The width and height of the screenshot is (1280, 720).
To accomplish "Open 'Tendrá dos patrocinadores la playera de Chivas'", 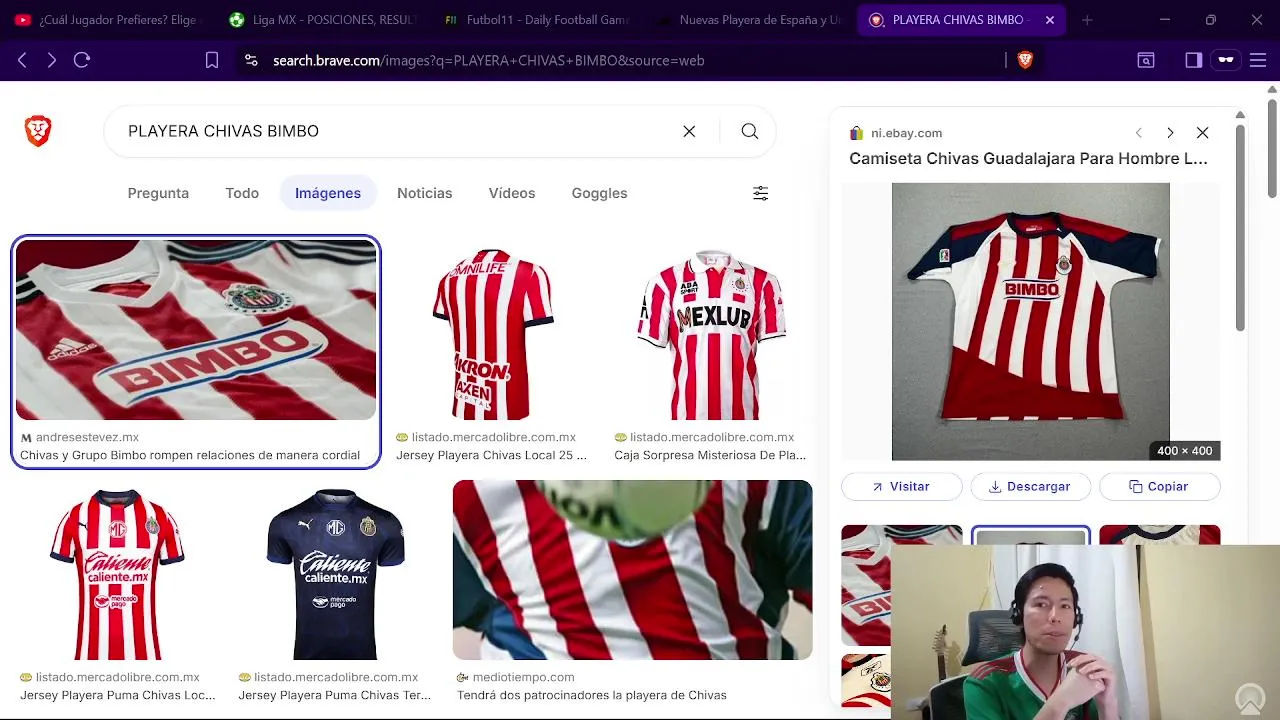I will point(591,695).
